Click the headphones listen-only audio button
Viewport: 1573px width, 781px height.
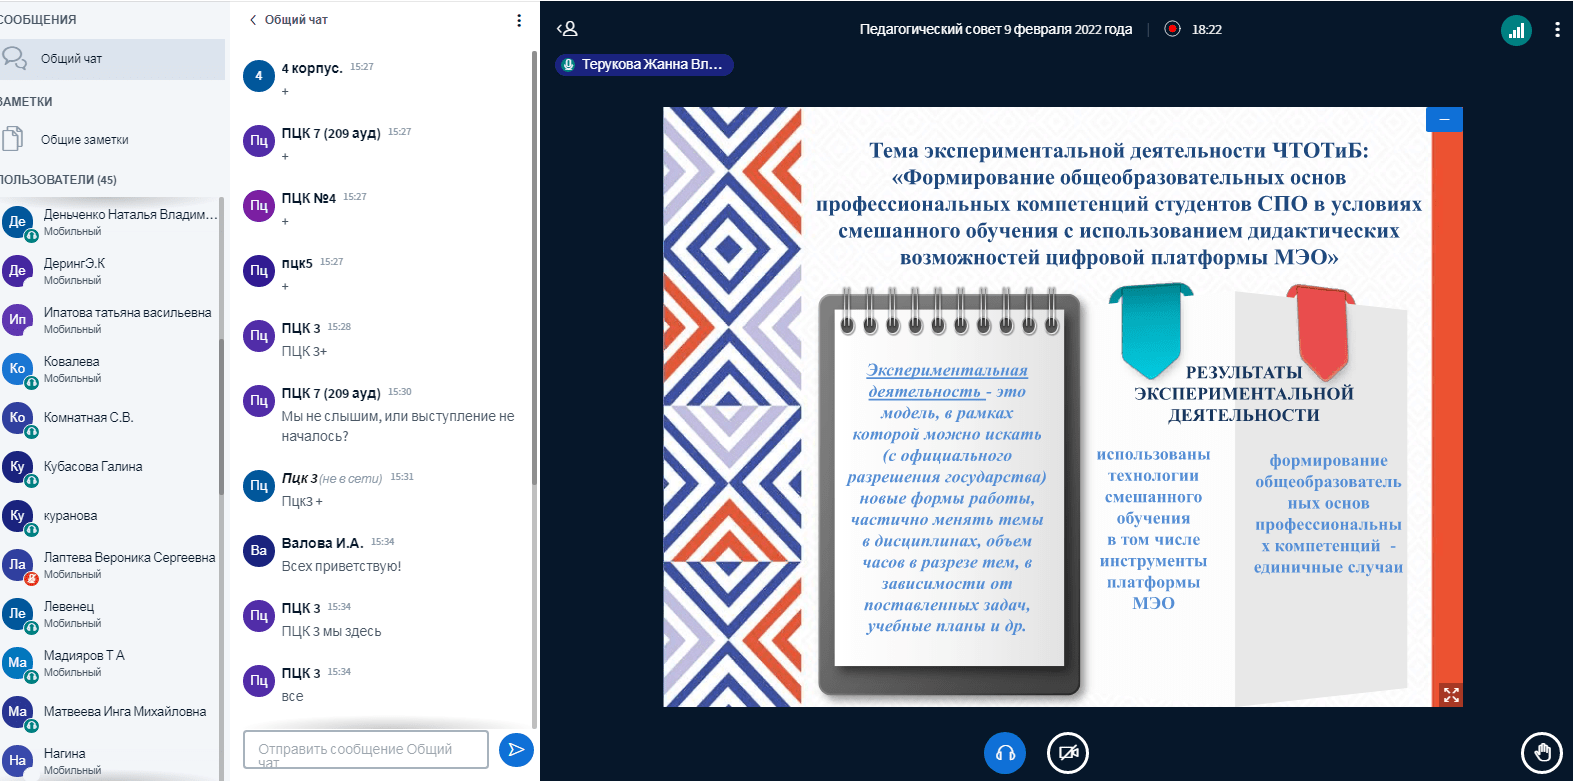coord(1005,753)
